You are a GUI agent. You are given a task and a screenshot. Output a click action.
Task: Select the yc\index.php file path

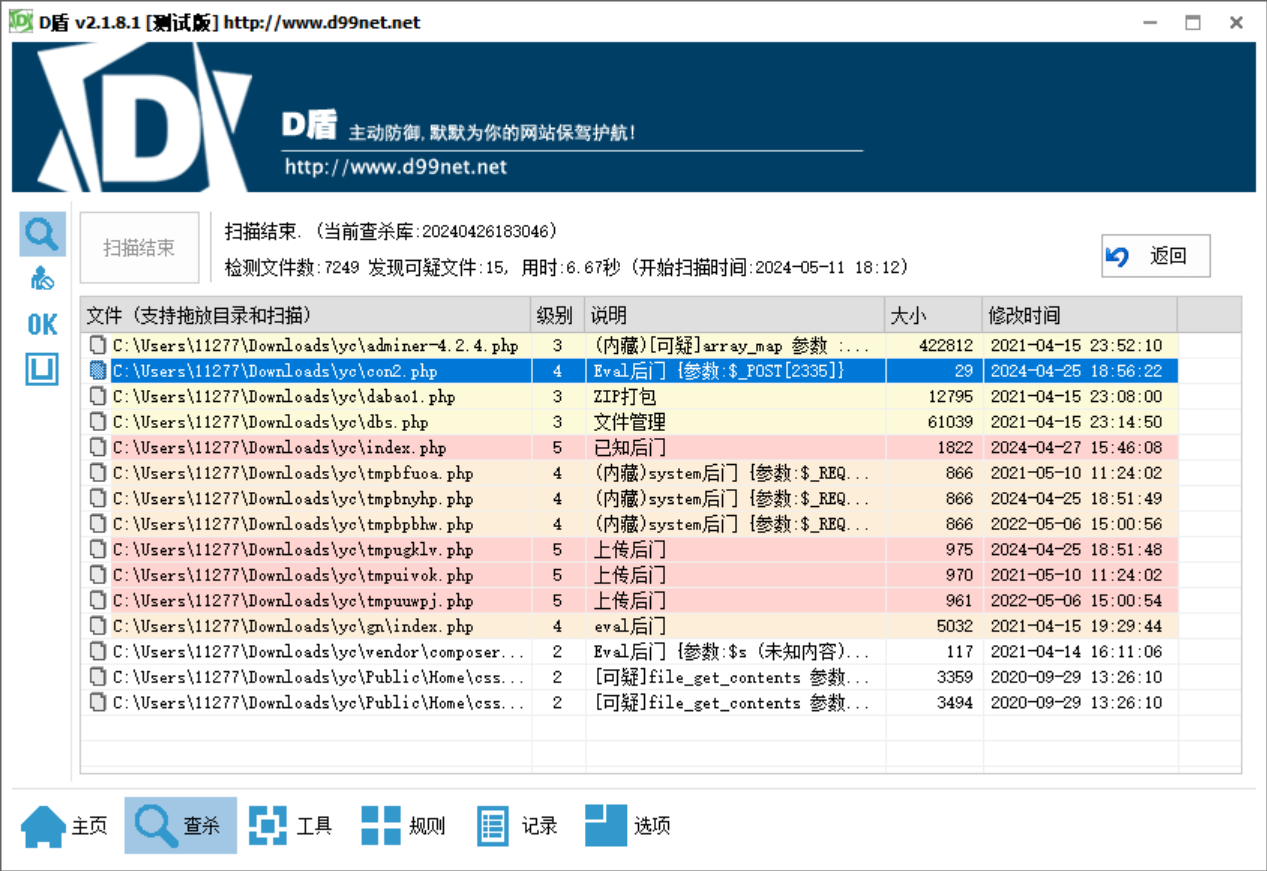[279, 448]
